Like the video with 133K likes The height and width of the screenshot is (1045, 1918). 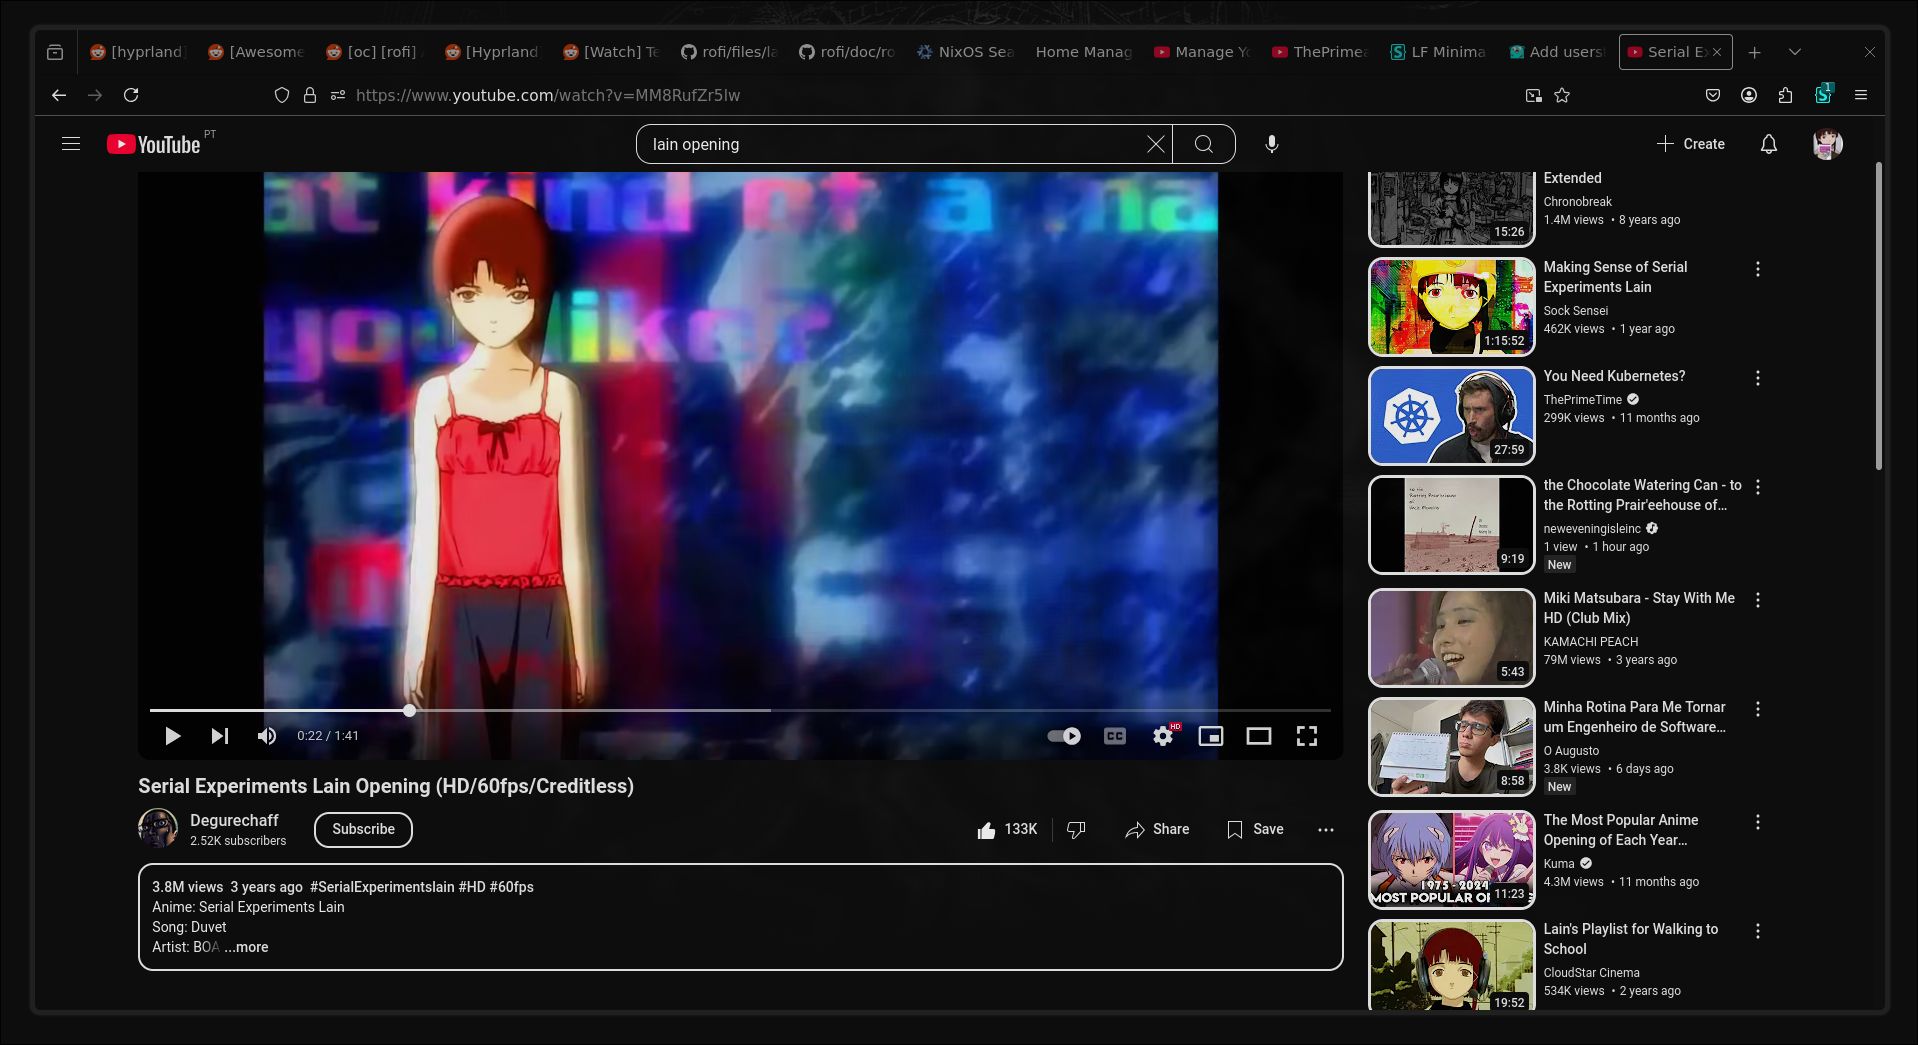point(1007,829)
